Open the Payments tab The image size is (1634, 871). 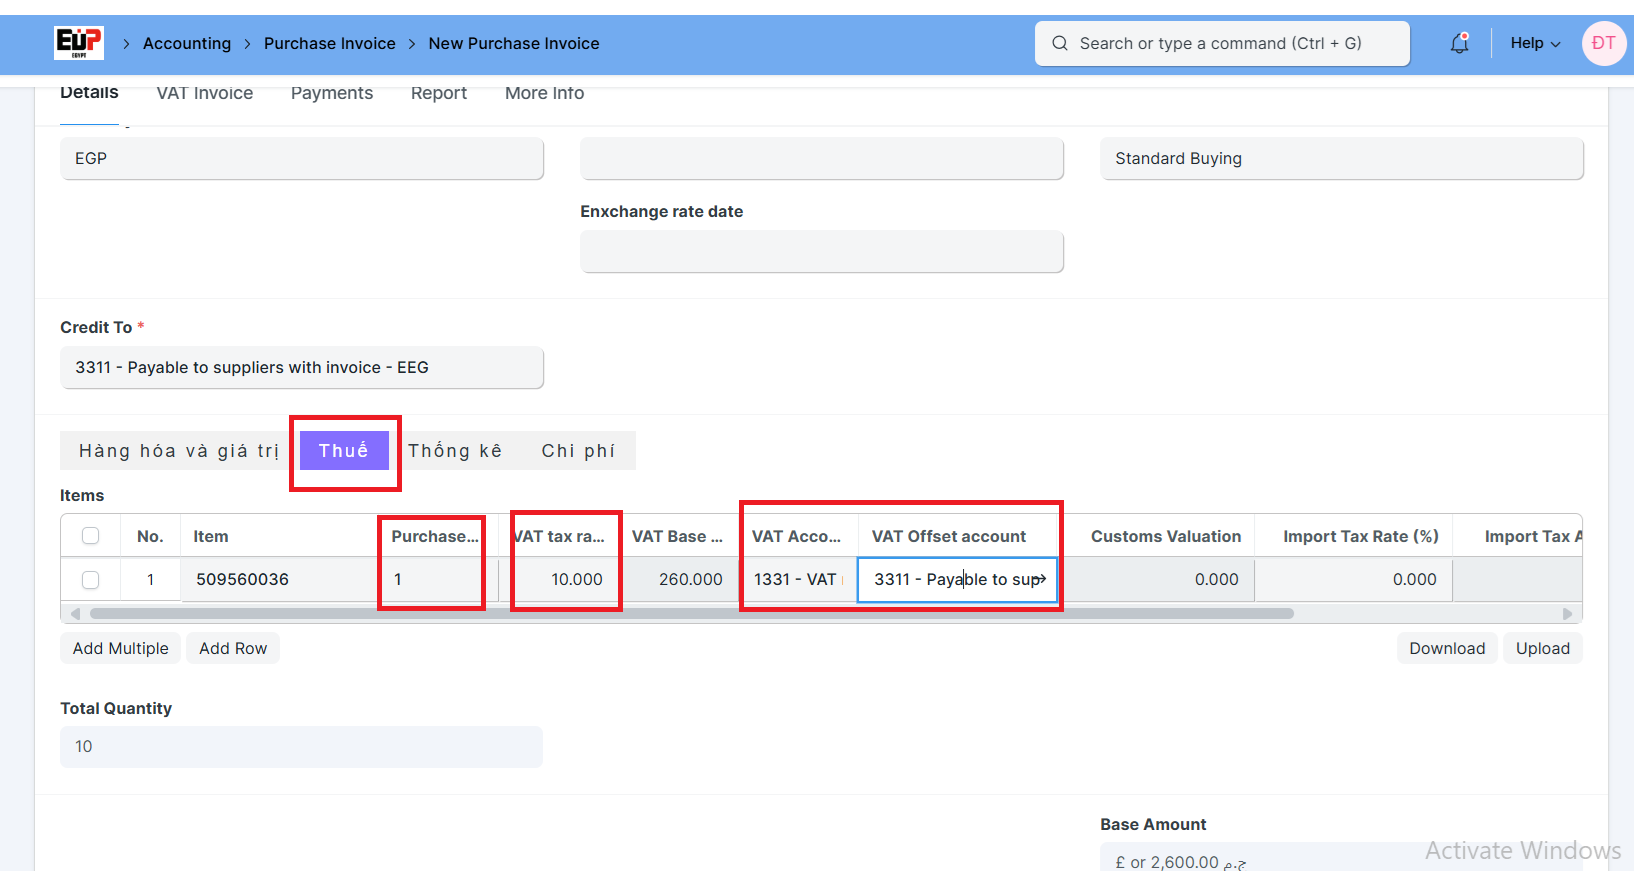pyautogui.click(x=332, y=93)
